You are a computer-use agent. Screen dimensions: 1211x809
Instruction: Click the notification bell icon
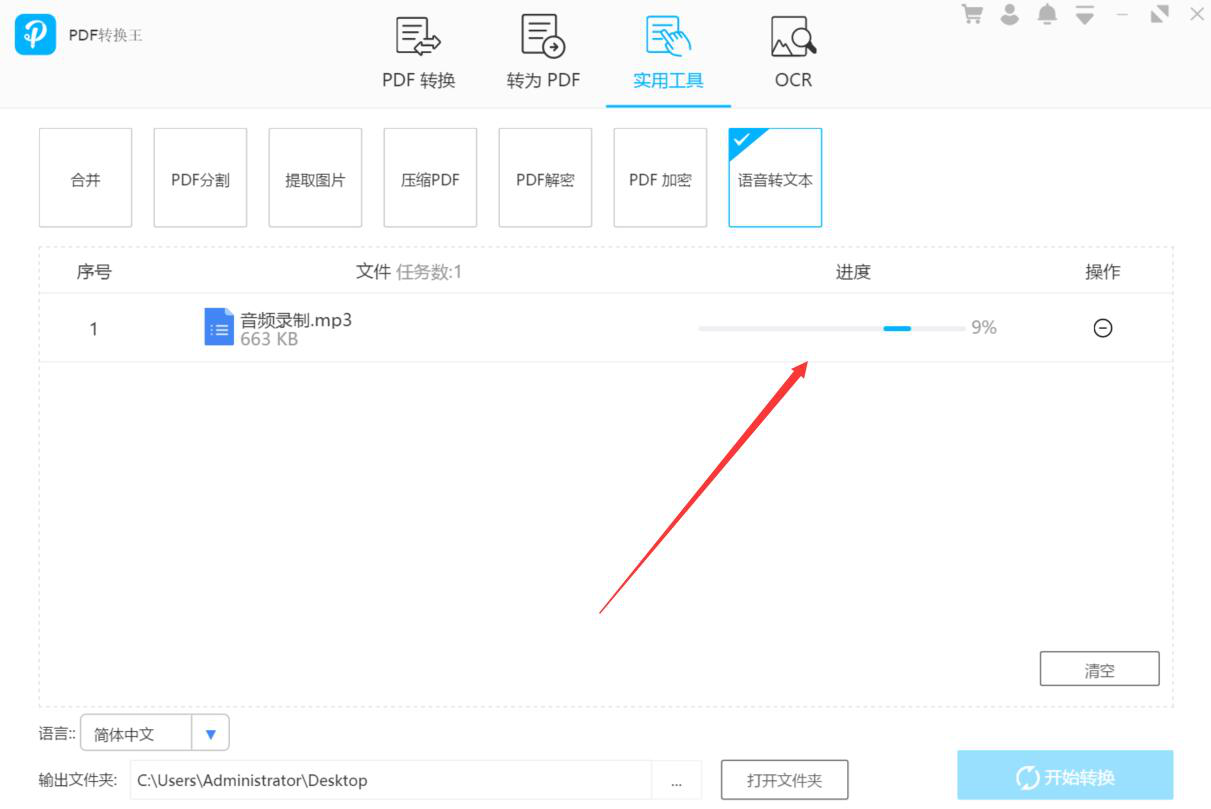click(x=1048, y=15)
